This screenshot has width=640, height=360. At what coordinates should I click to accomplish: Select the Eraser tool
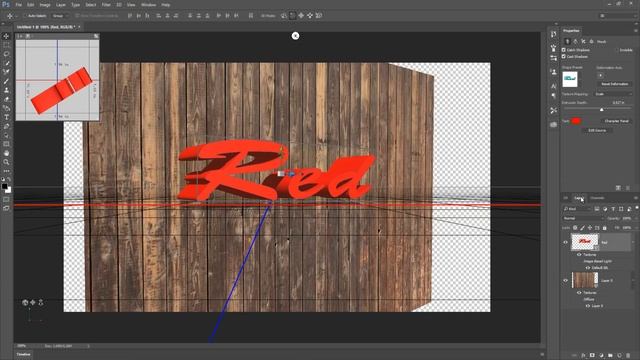tap(6, 99)
